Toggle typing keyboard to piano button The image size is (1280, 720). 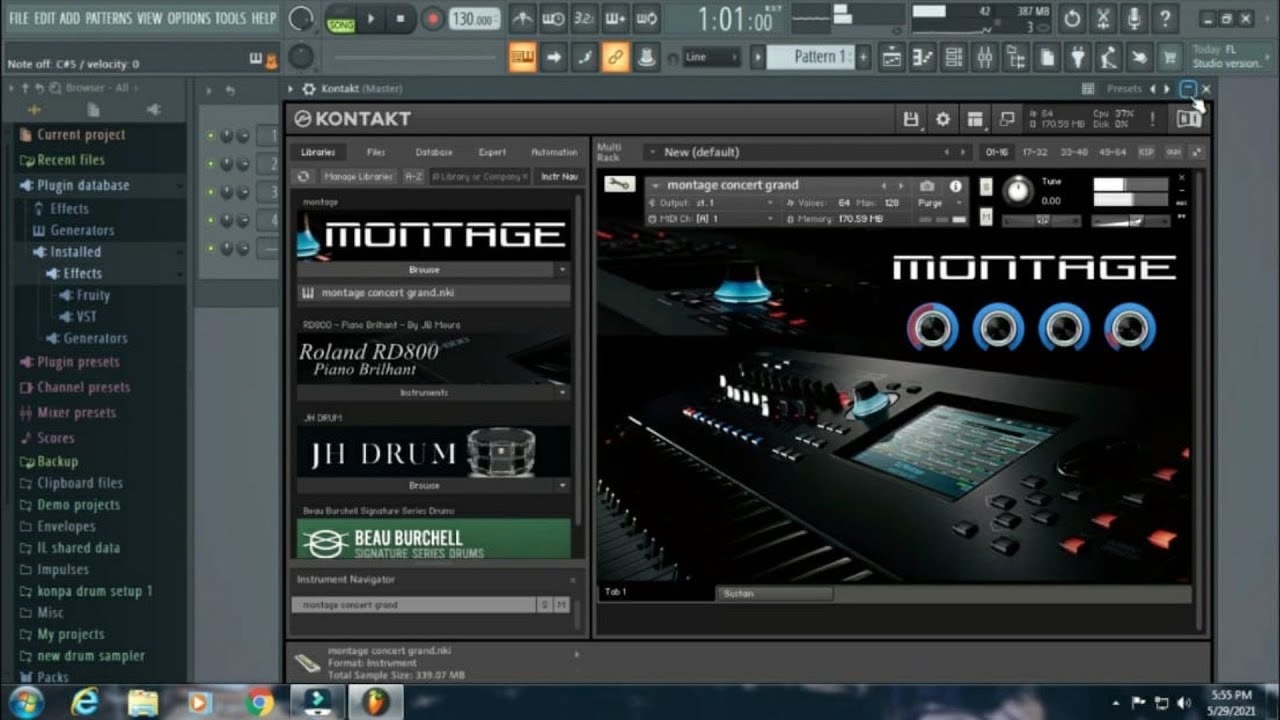pyautogui.click(x=522, y=57)
